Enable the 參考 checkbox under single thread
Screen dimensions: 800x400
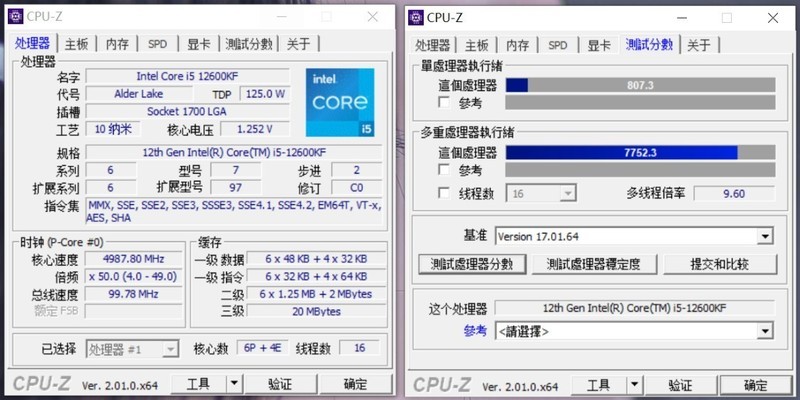click(444, 102)
